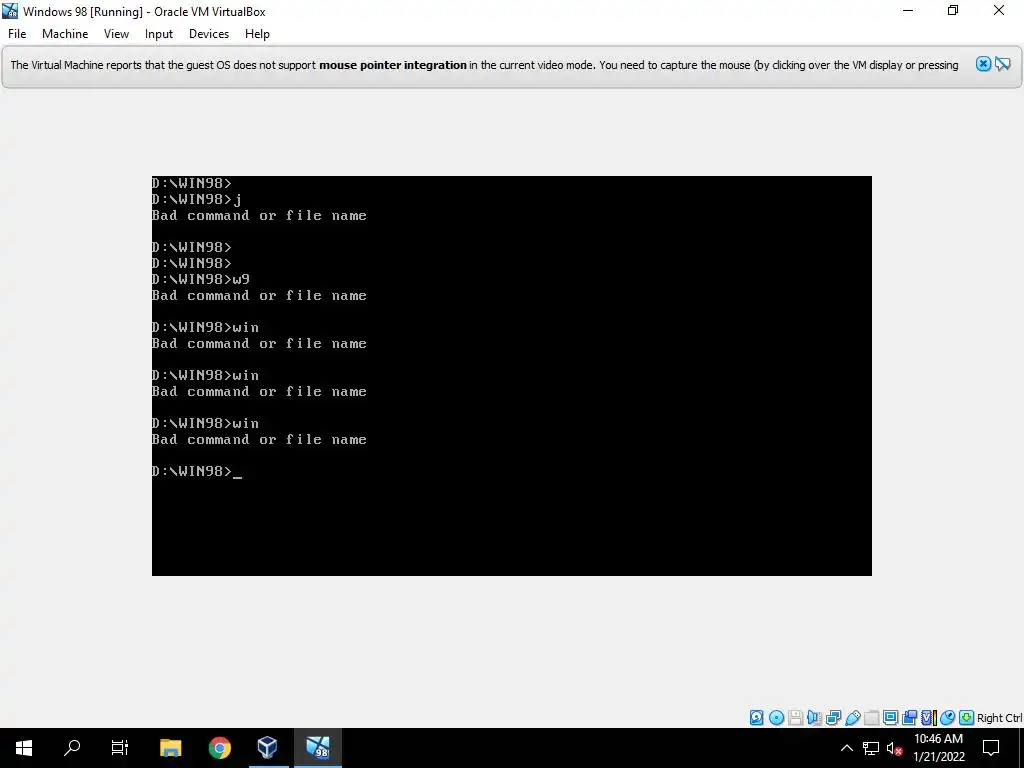Screen dimensions: 1024x768
Task: Dismiss the mouse integration notification
Action: click(x=983, y=64)
